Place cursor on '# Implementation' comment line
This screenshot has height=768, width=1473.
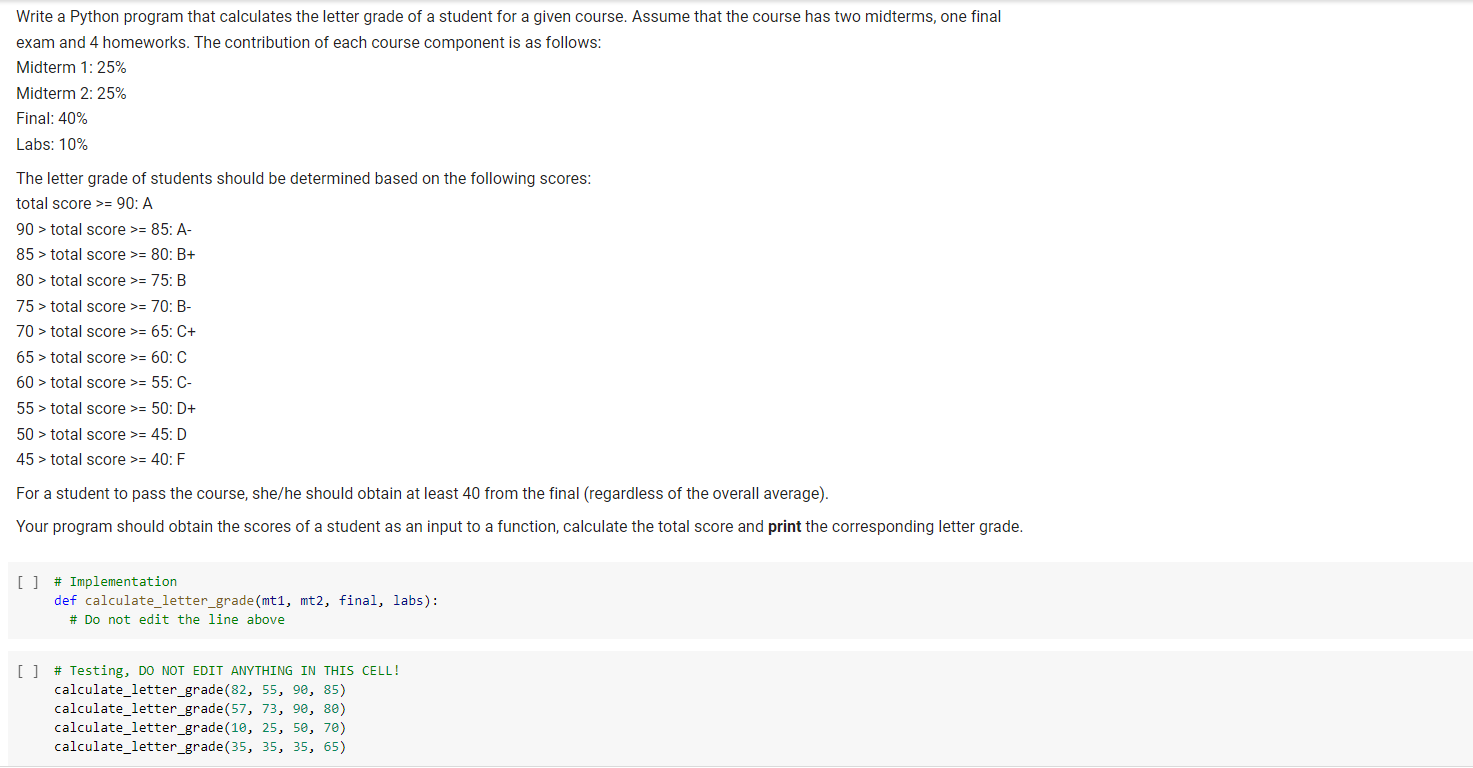coord(116,582)
